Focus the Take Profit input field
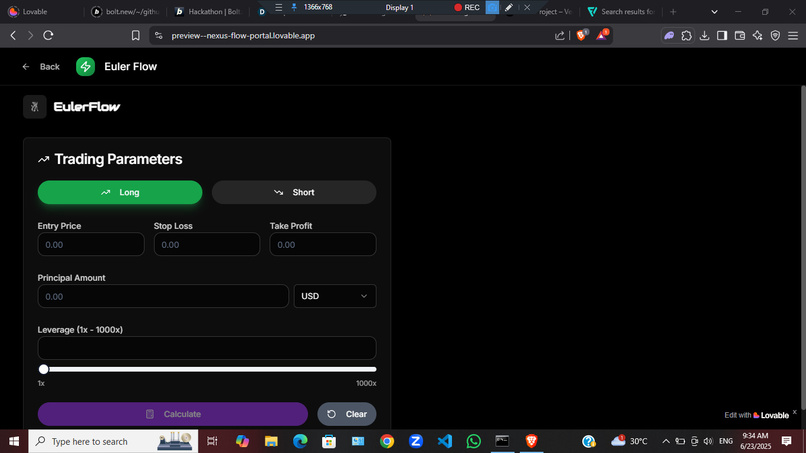The height and width of the screenshot is (453, 806). pyautogui.click(x=323, y=244)
